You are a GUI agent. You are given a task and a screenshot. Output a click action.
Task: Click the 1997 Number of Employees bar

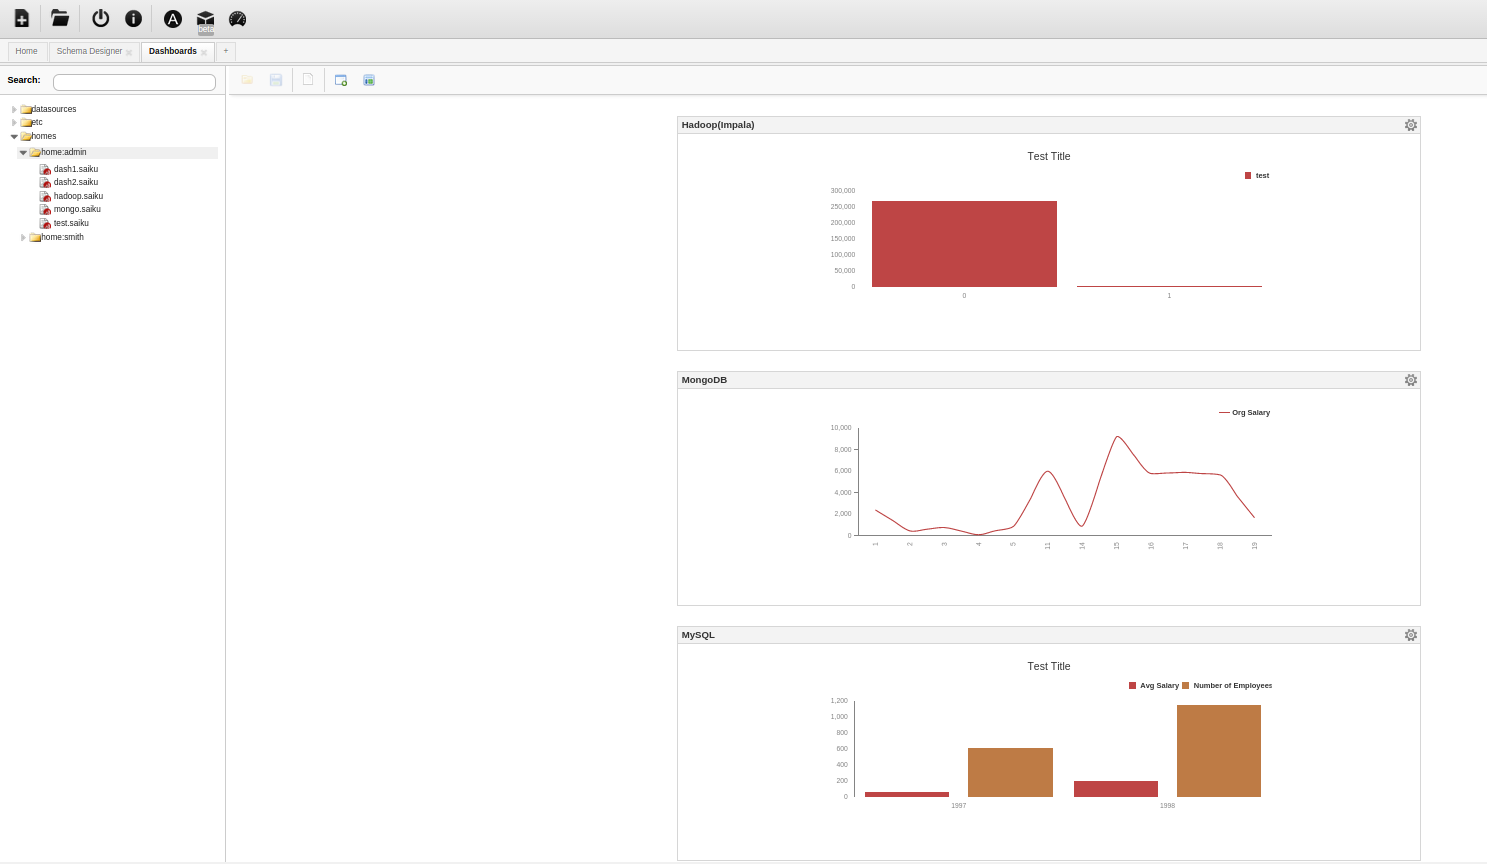coord(1010,772)
